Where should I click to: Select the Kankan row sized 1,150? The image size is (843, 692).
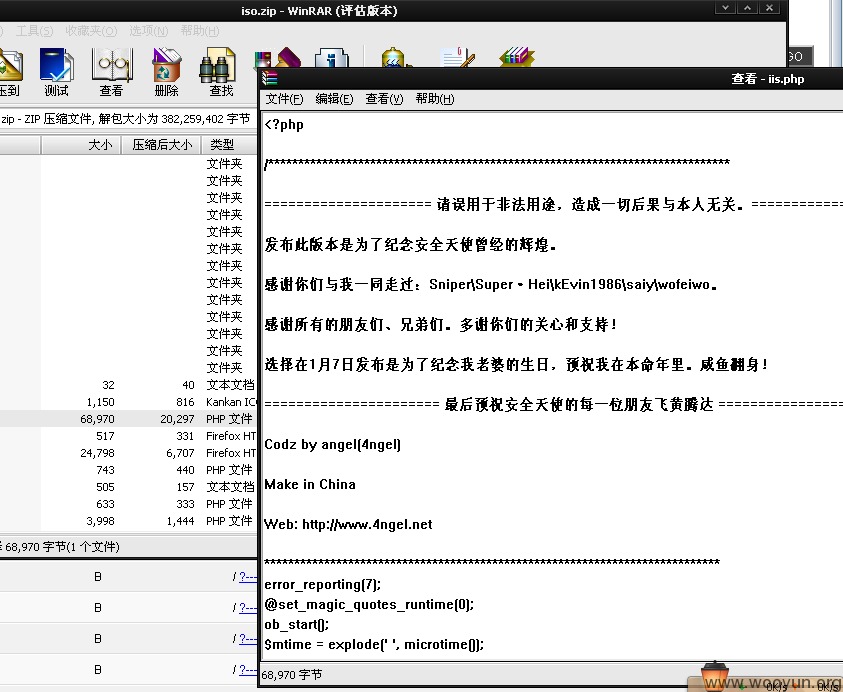(128, 402)
